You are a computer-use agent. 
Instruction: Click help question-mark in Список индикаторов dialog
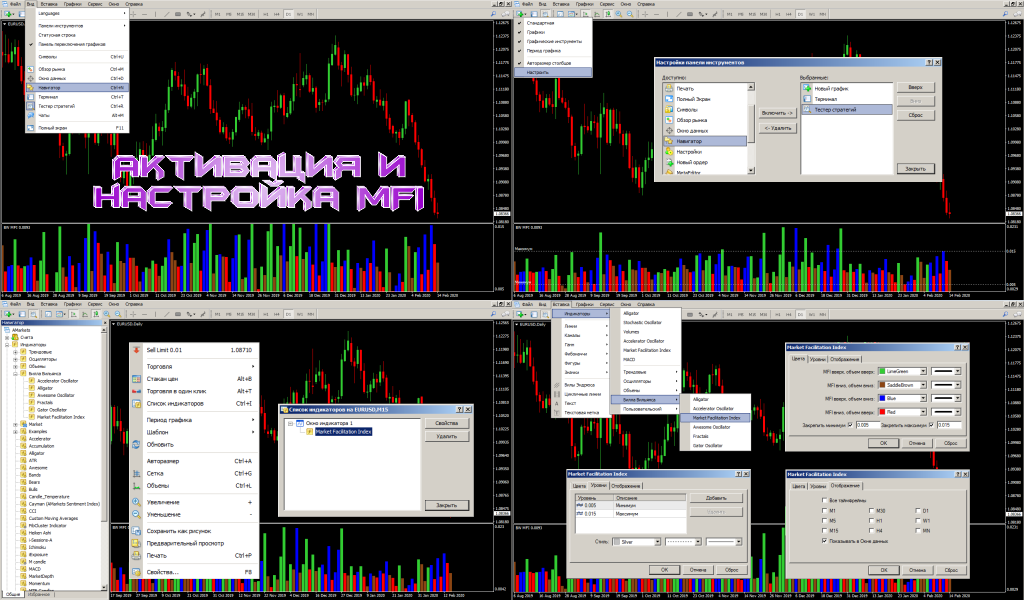tap(460, 409)
